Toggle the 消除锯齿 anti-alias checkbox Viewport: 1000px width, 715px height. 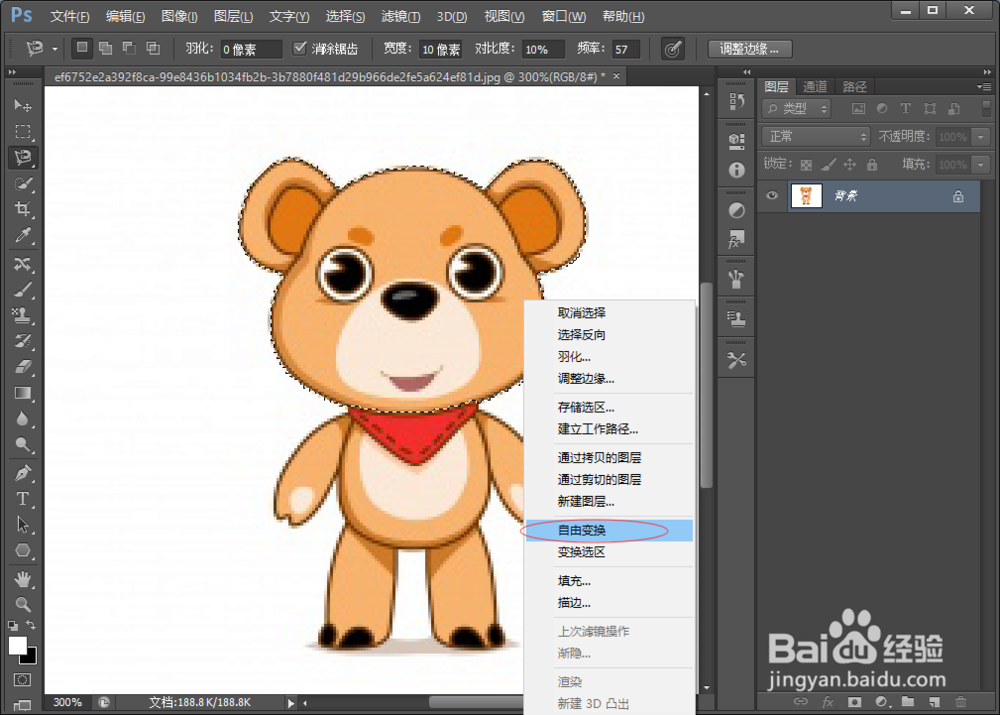[x=301, y=46]
